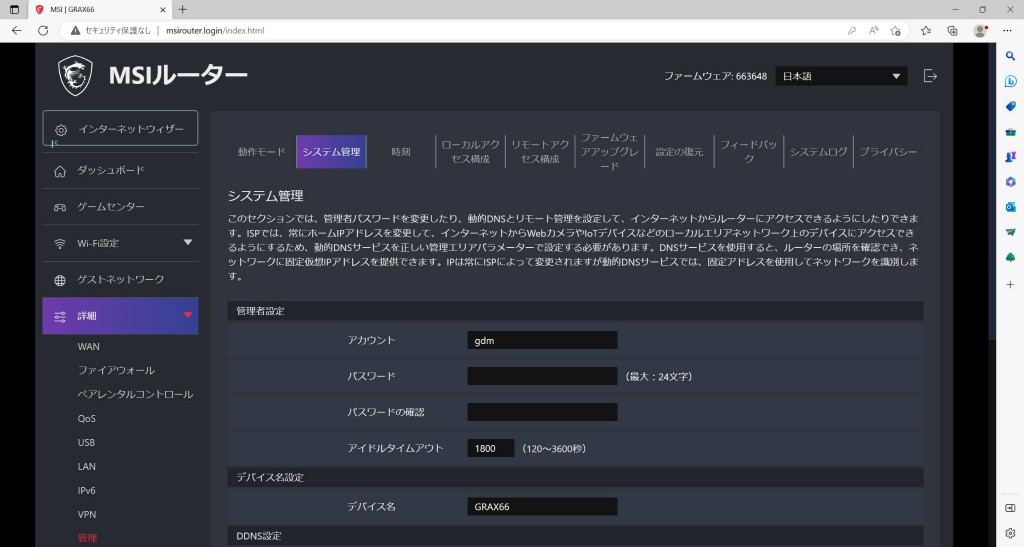Open the VPN submenu item
Image resolution: width=1024 pixels, height=547 pixels.
point(86,514)
